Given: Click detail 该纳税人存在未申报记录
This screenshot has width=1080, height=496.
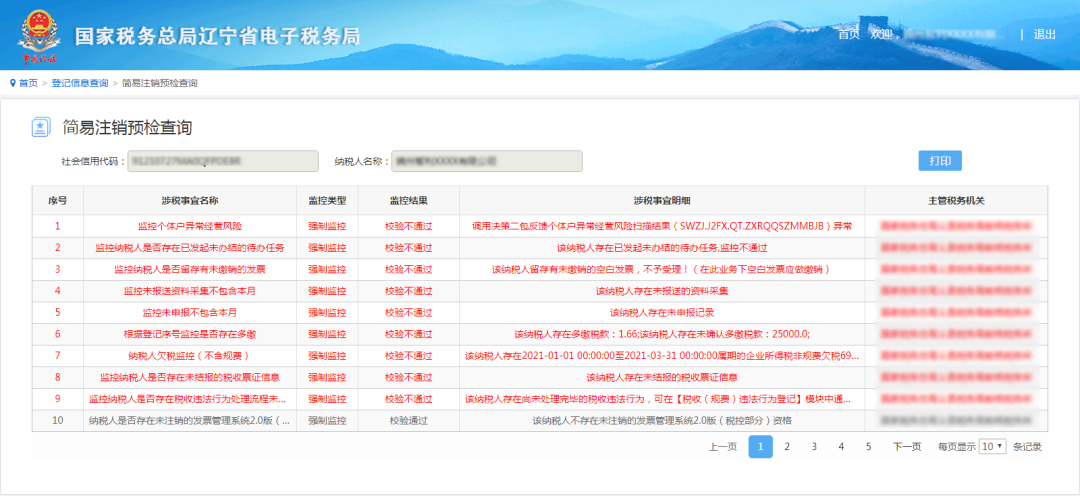Looking at the screenshot, I should pos(662,313).
